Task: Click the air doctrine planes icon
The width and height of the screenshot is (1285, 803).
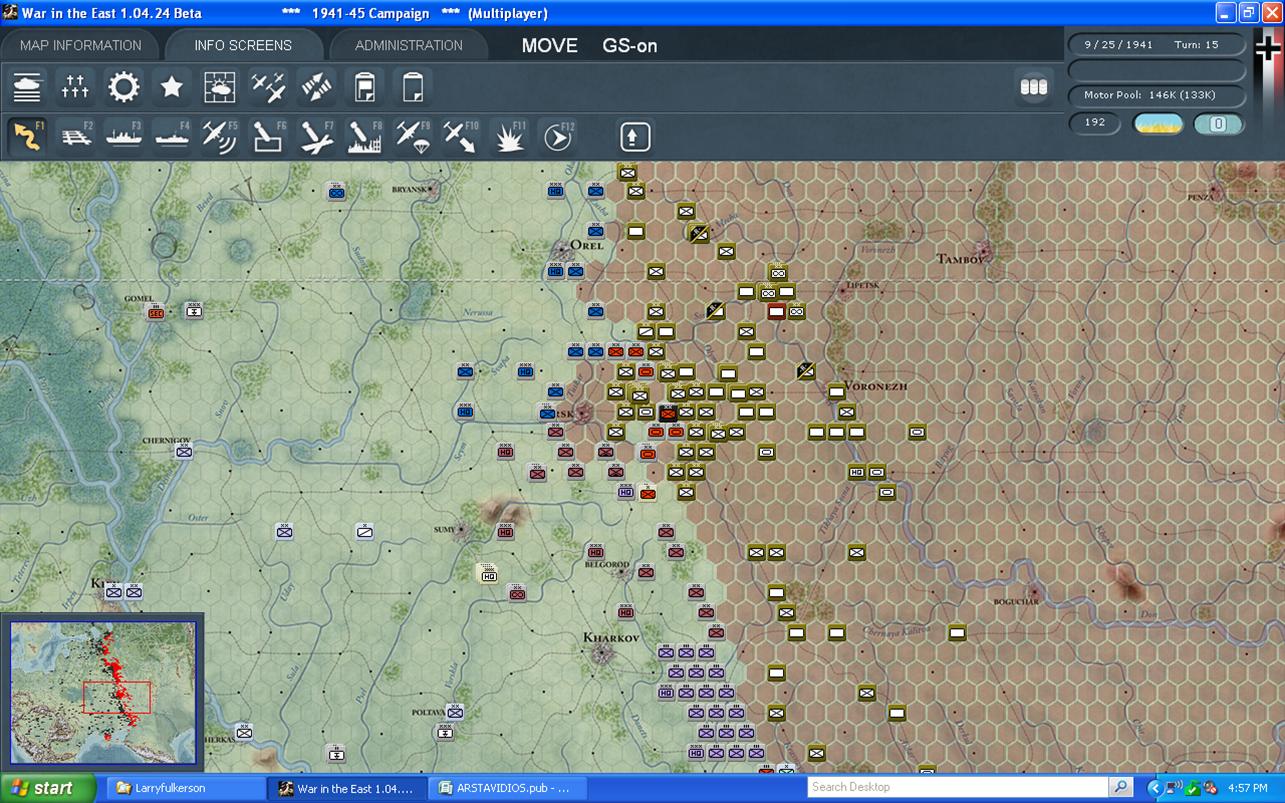Action: 268,87
